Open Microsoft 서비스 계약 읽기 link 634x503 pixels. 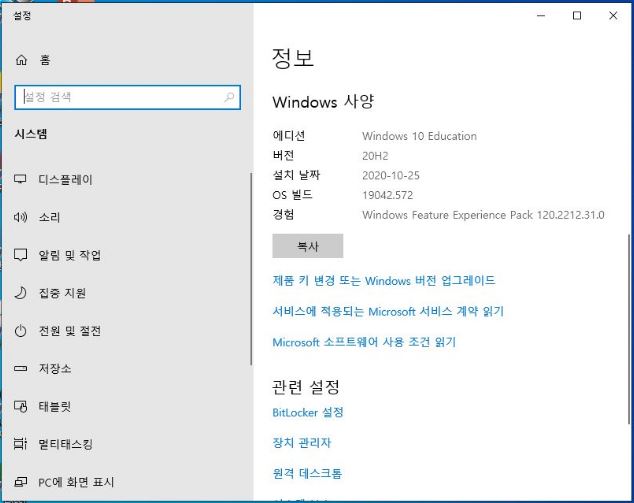click(x=388, y=311)
